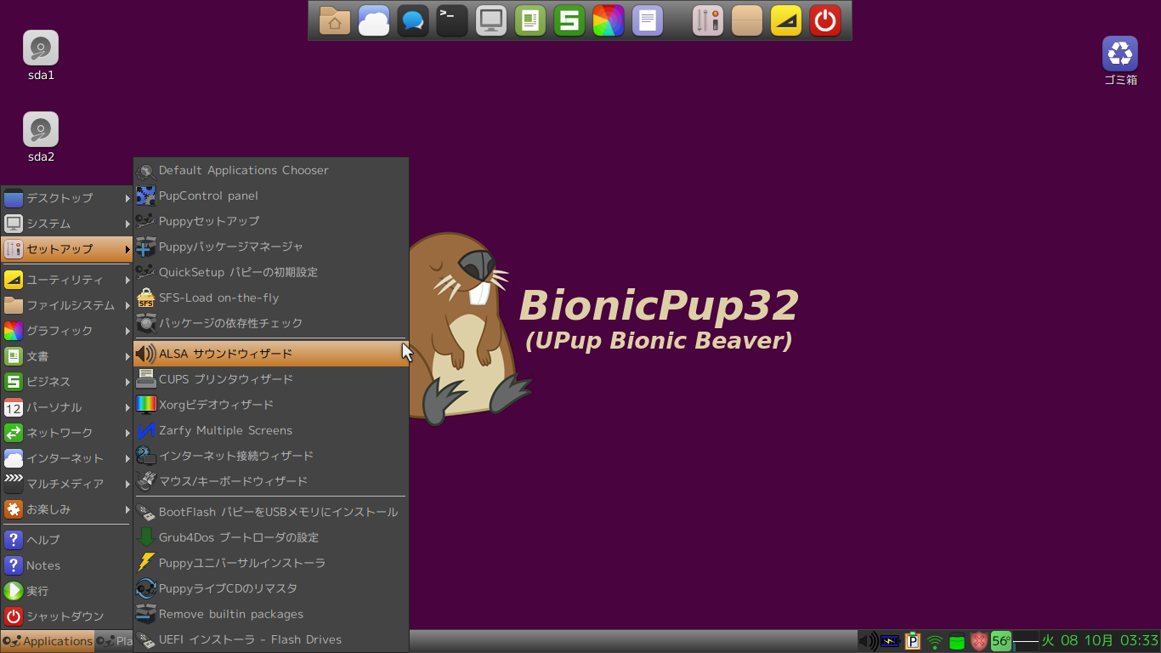Image resolution: width=1161 pixels, height=653 pixels.
Task: Click the speaker volume tray icon
Action: 867,640
